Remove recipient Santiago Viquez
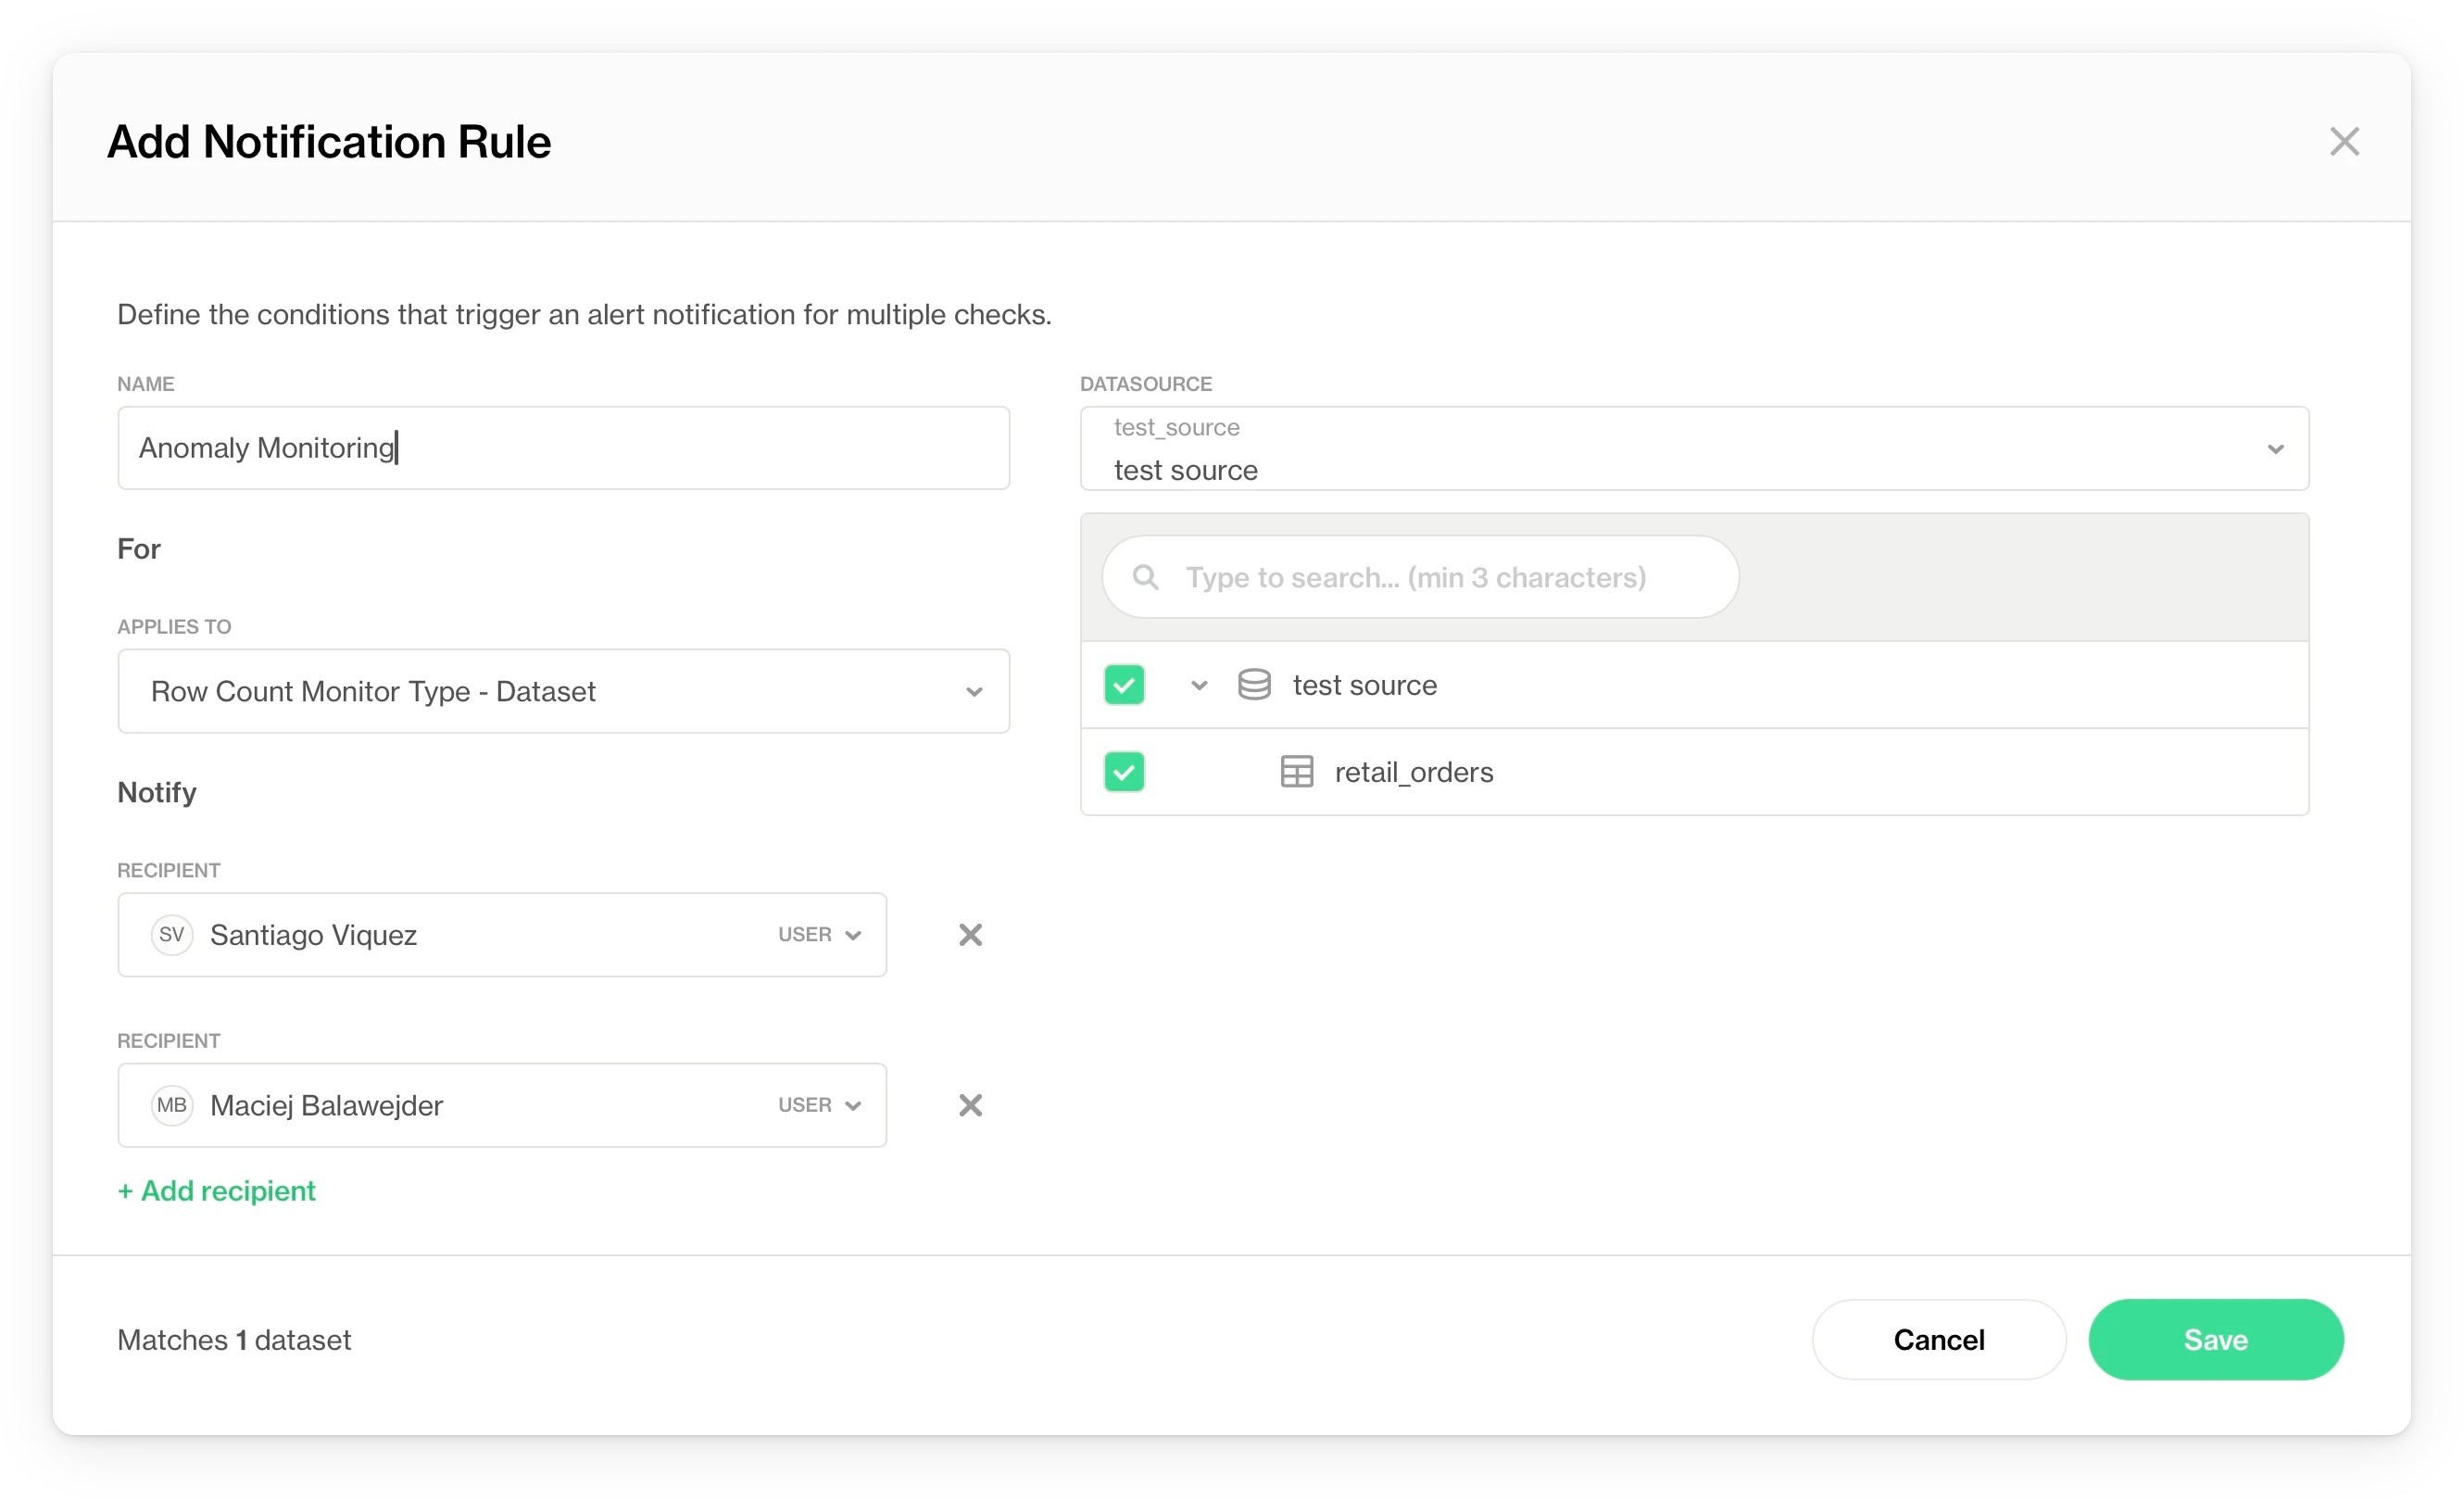Screen dimensions: 2464x1499 pyautogui.click(x=970, y=935)
